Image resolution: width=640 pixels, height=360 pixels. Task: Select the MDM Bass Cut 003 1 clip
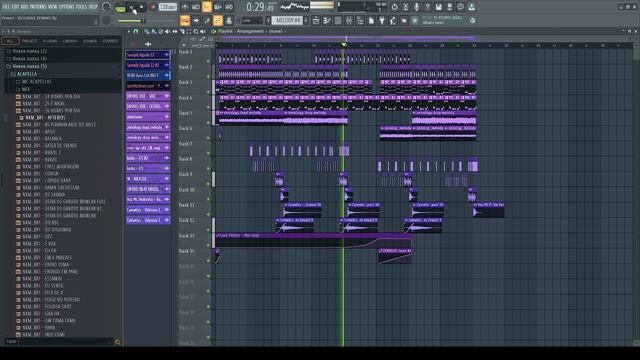pyautogui.click(x=147, y=76)
